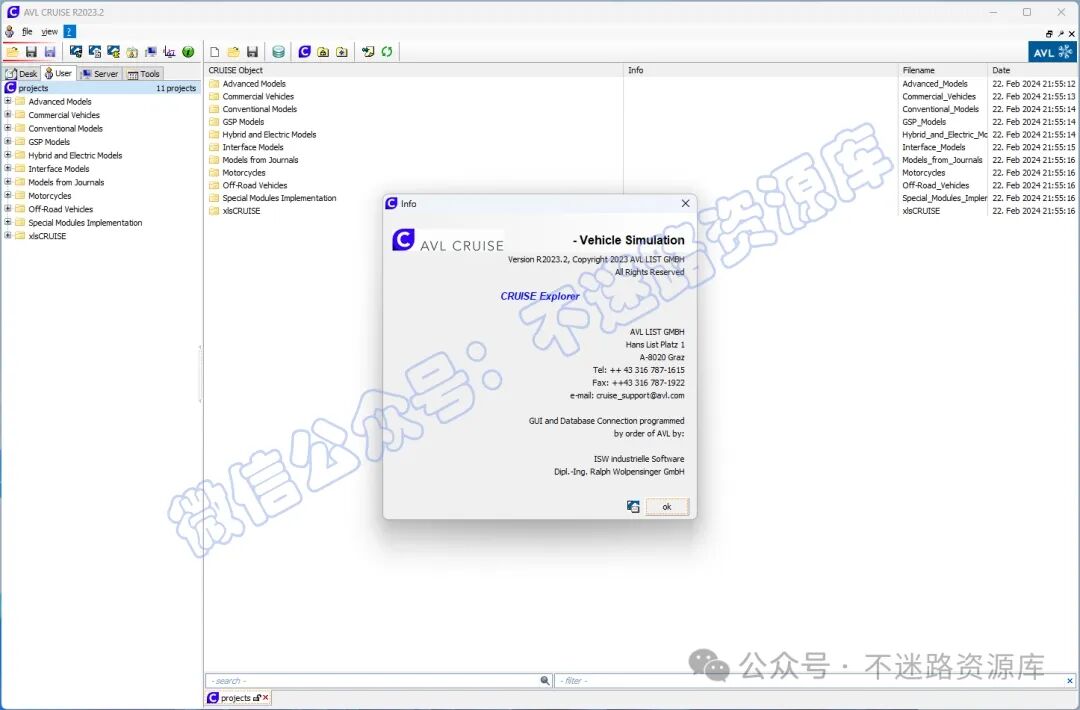Expand the Interface Models tree node
This screenshot has height=710, width=1080.
pos(8,168)
